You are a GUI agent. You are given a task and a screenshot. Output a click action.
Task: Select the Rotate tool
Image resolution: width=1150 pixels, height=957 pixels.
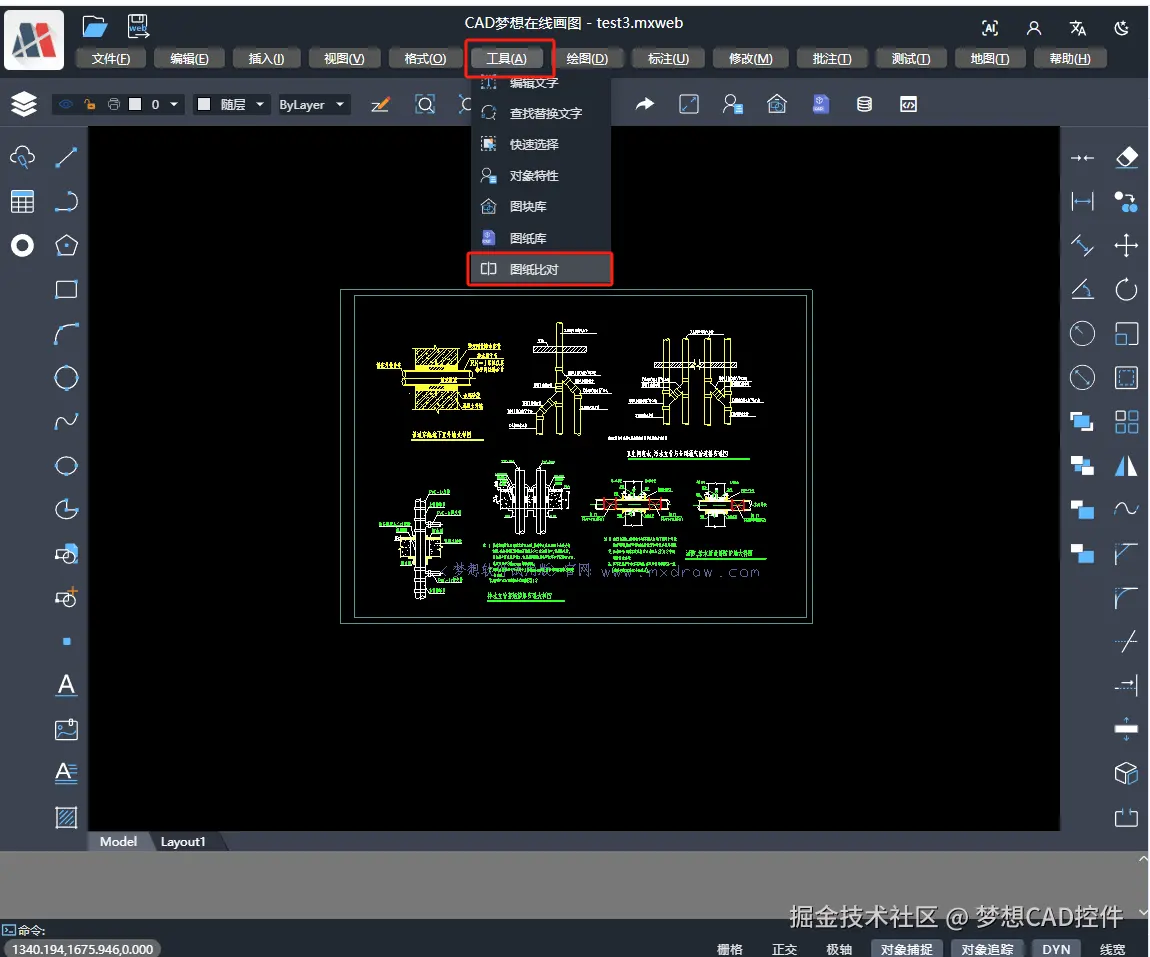point(1127,290)
